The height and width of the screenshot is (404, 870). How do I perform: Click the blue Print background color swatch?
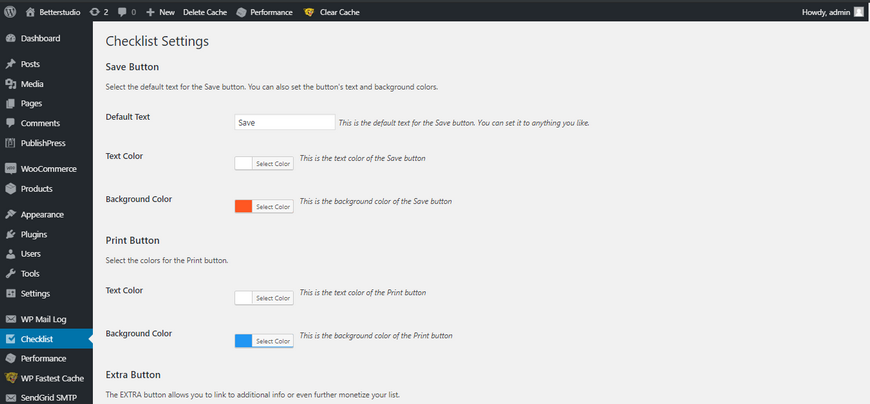(244, 341)
